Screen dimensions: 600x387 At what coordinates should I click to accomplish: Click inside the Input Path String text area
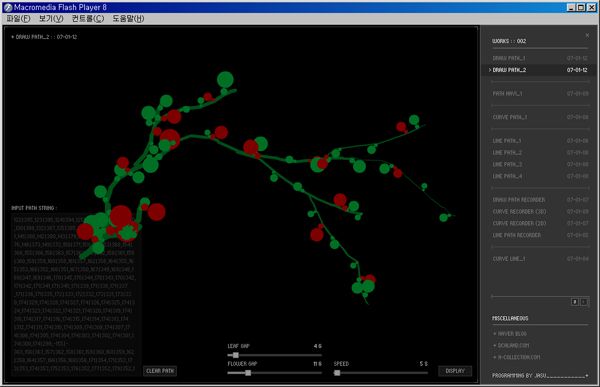(x=76, y=295)
